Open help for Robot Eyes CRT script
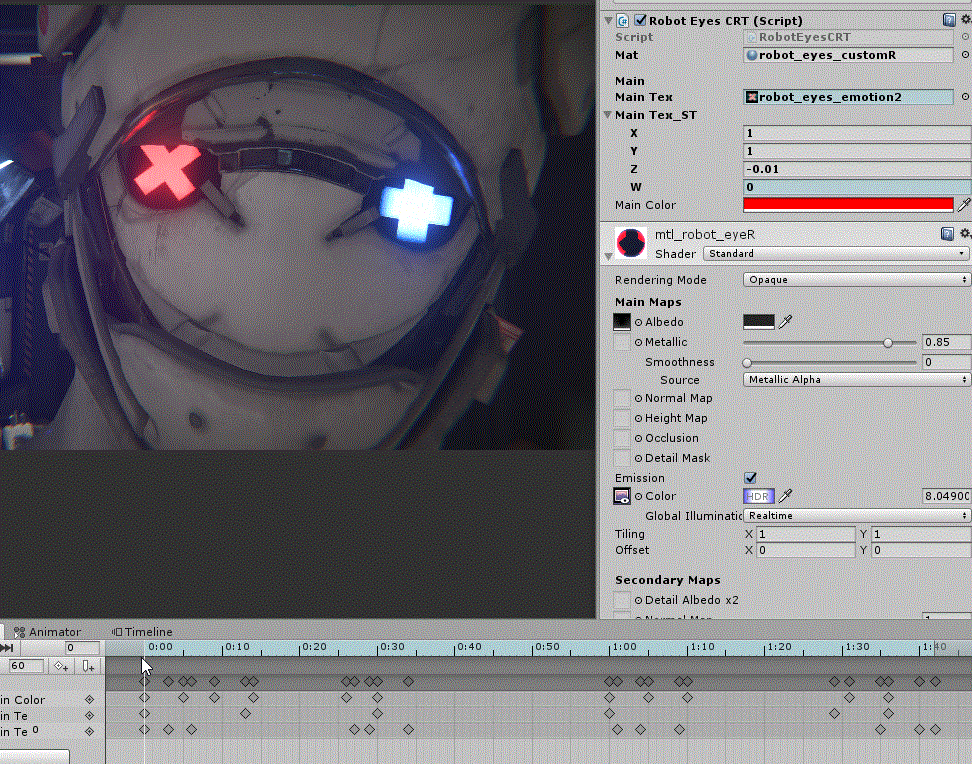Screen dimensions: 972x764 948,20
